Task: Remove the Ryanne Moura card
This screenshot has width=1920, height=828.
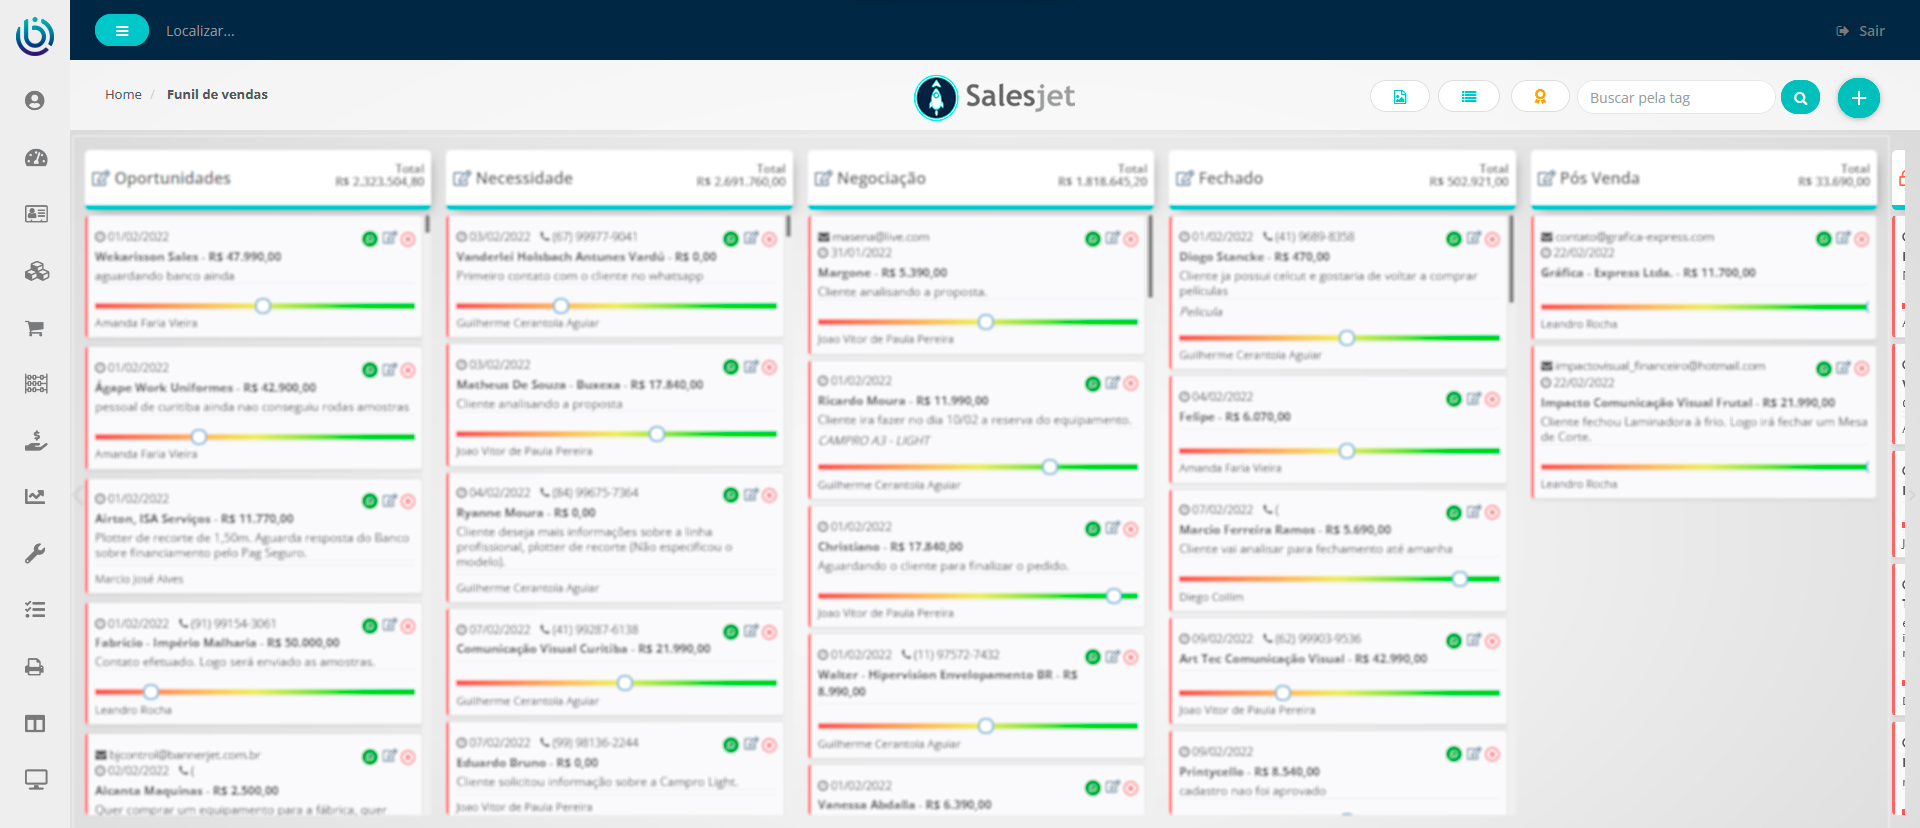Action: click(769, 495)
